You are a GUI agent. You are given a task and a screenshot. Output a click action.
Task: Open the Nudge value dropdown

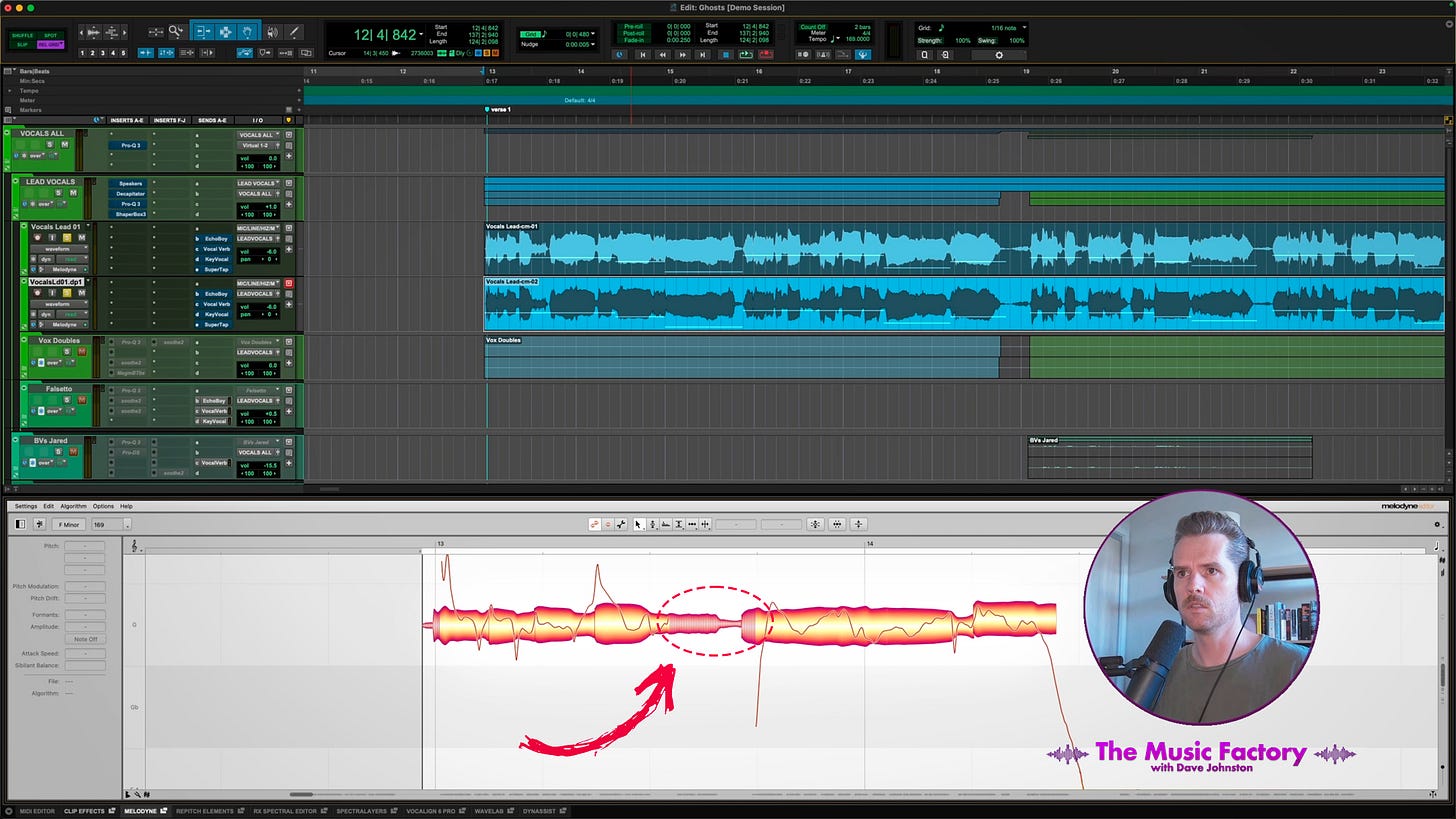click(594, 45)
